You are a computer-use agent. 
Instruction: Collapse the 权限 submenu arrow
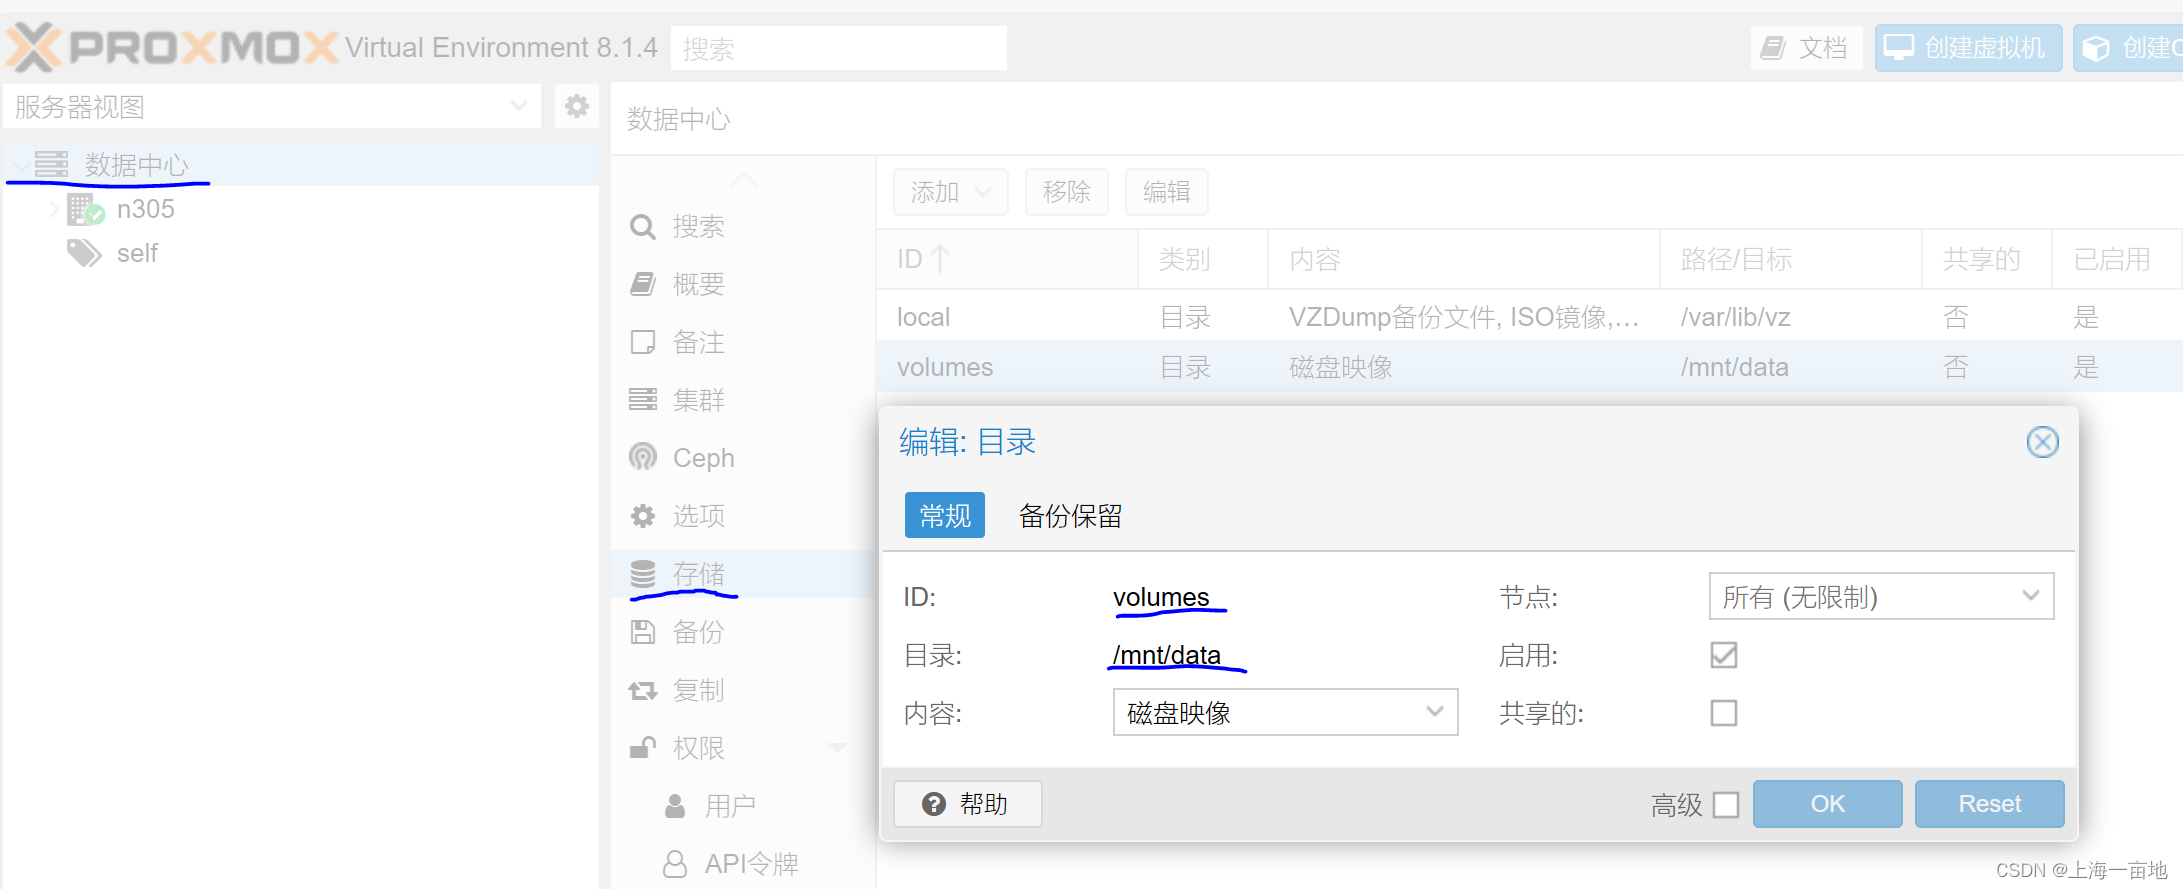coord(837,748)
